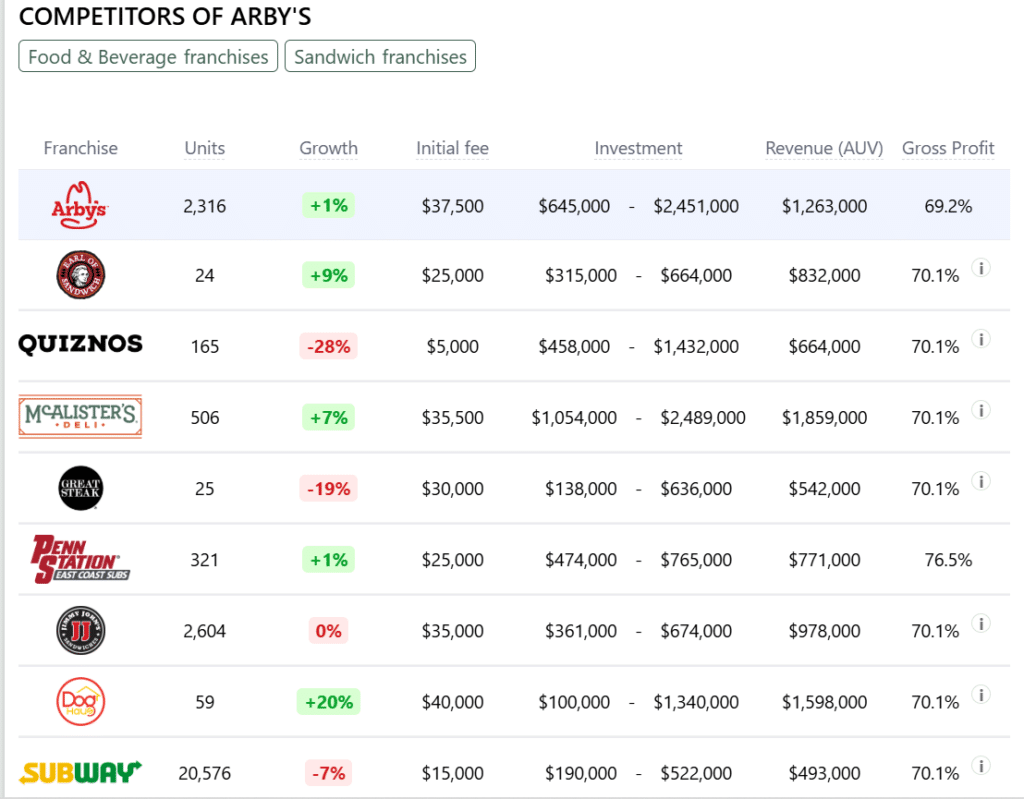Click minimum investment $1,054,000
Screen dimensions: 1024x799
coord(574,418)
